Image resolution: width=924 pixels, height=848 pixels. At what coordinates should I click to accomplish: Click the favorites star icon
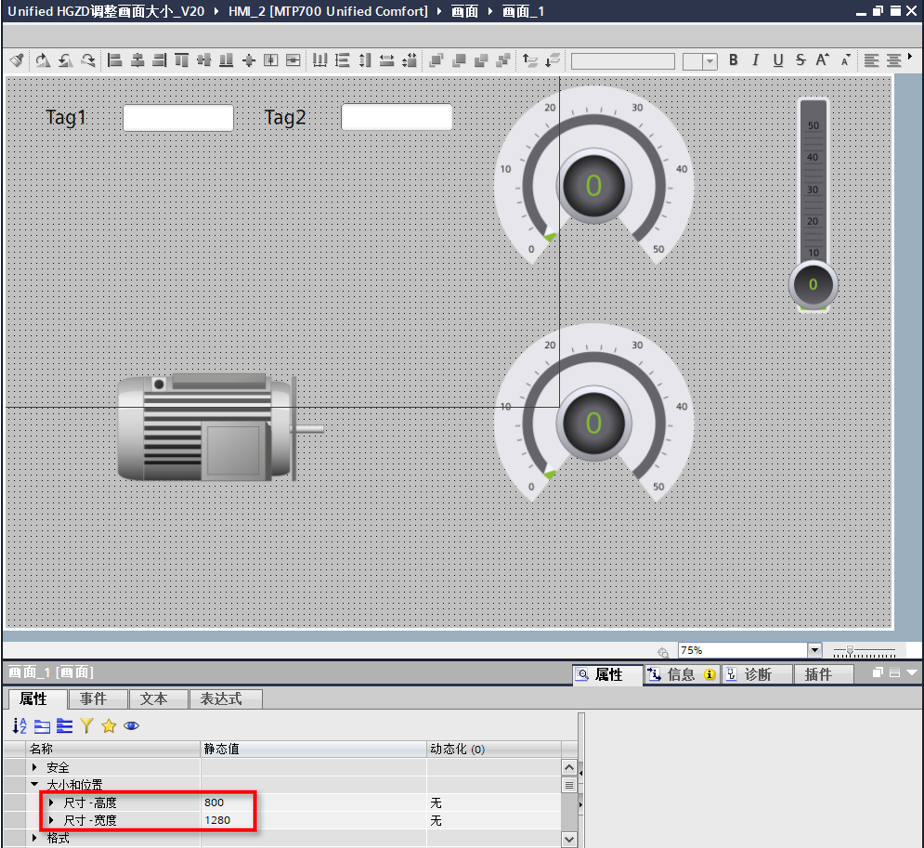(x=109, y=726)
